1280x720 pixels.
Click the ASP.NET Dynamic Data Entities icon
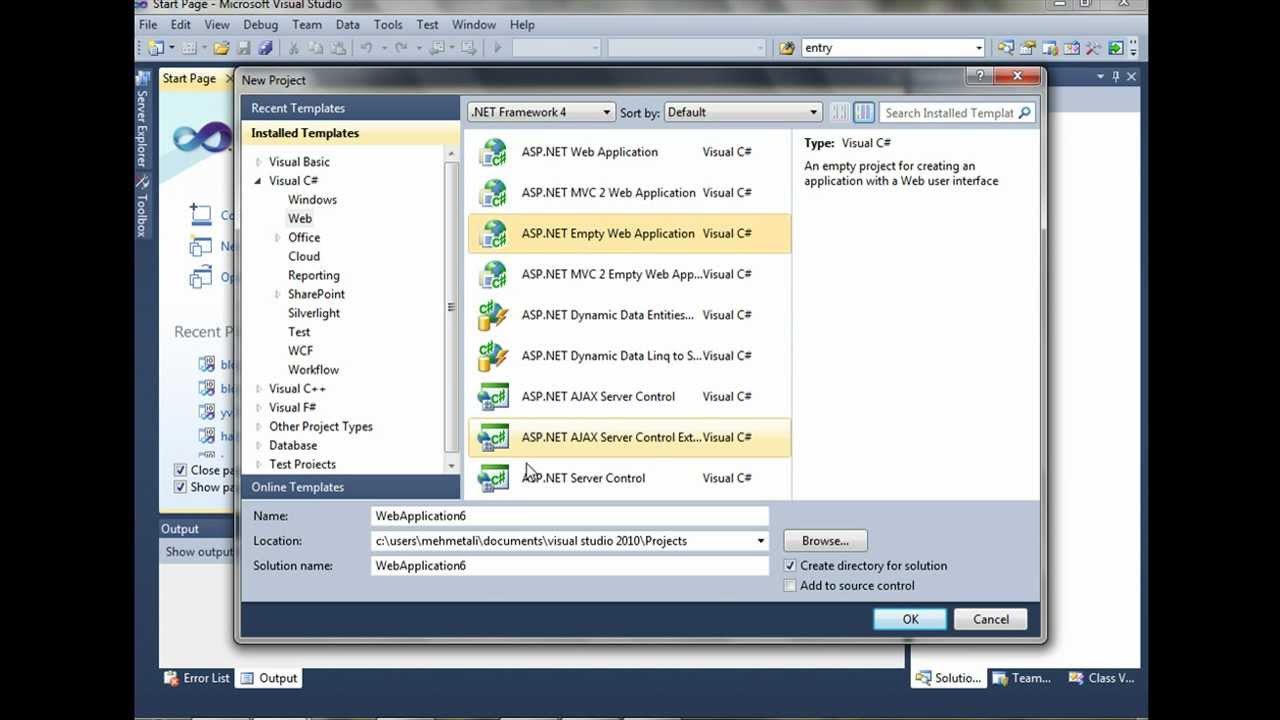[x=493, y=315]
